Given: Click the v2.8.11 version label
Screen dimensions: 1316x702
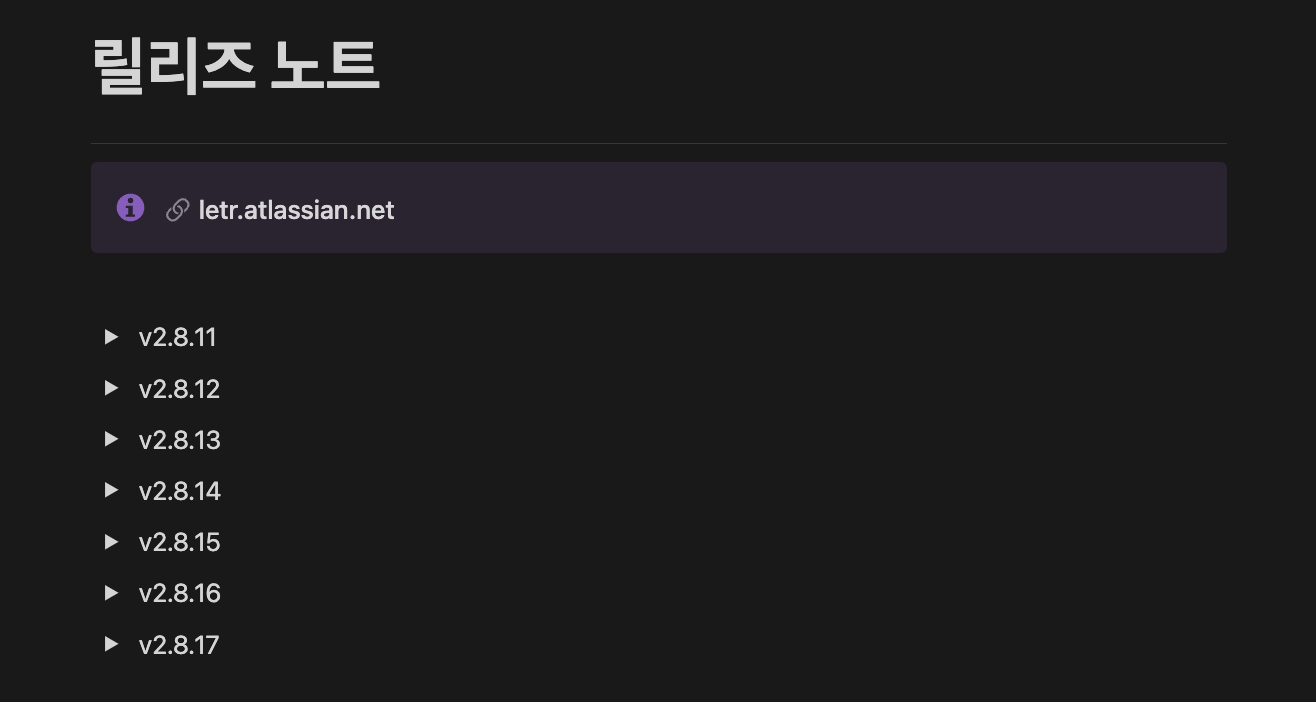Looking at the screenshot, I should (x=177, y=337).
